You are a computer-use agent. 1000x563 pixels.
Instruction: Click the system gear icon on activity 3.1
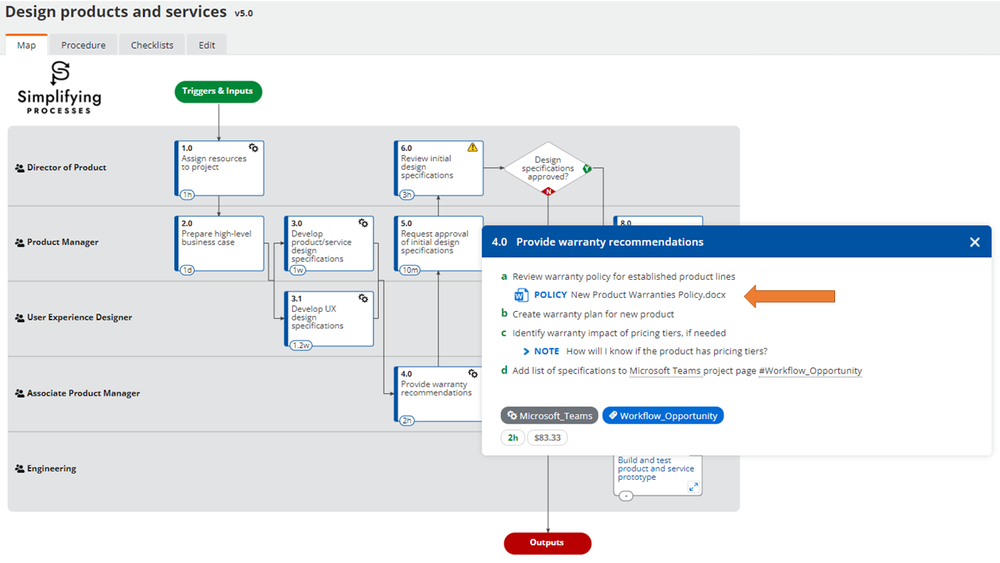point(363,298)
